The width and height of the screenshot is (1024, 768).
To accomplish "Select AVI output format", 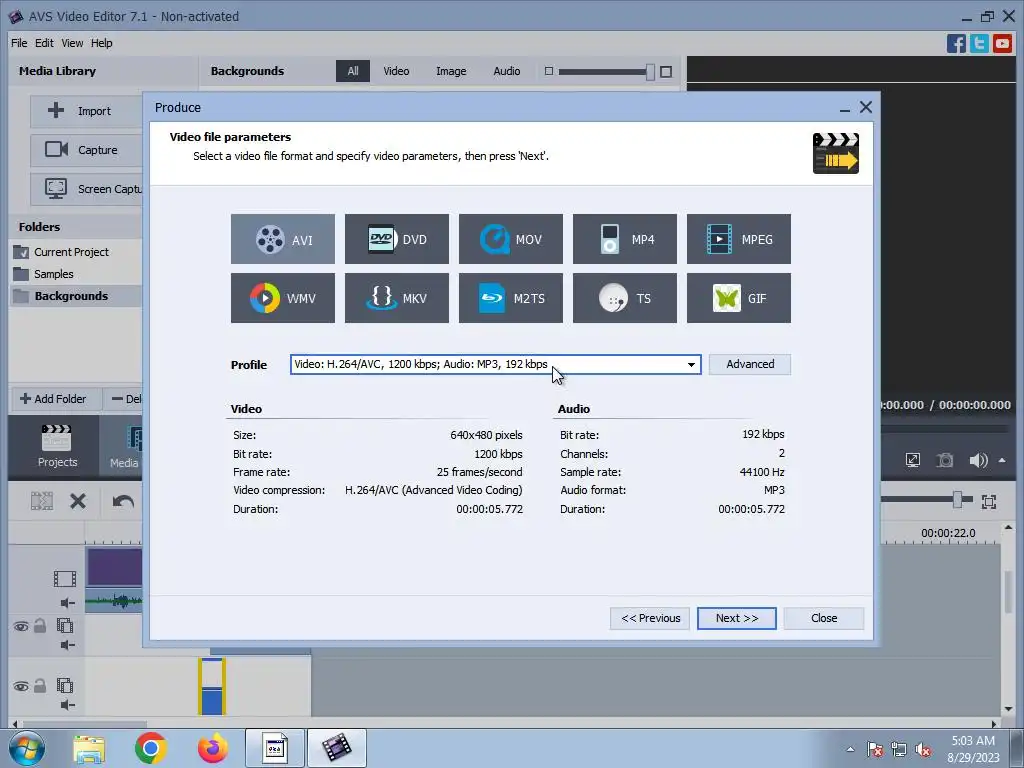I will pos(282,239).
